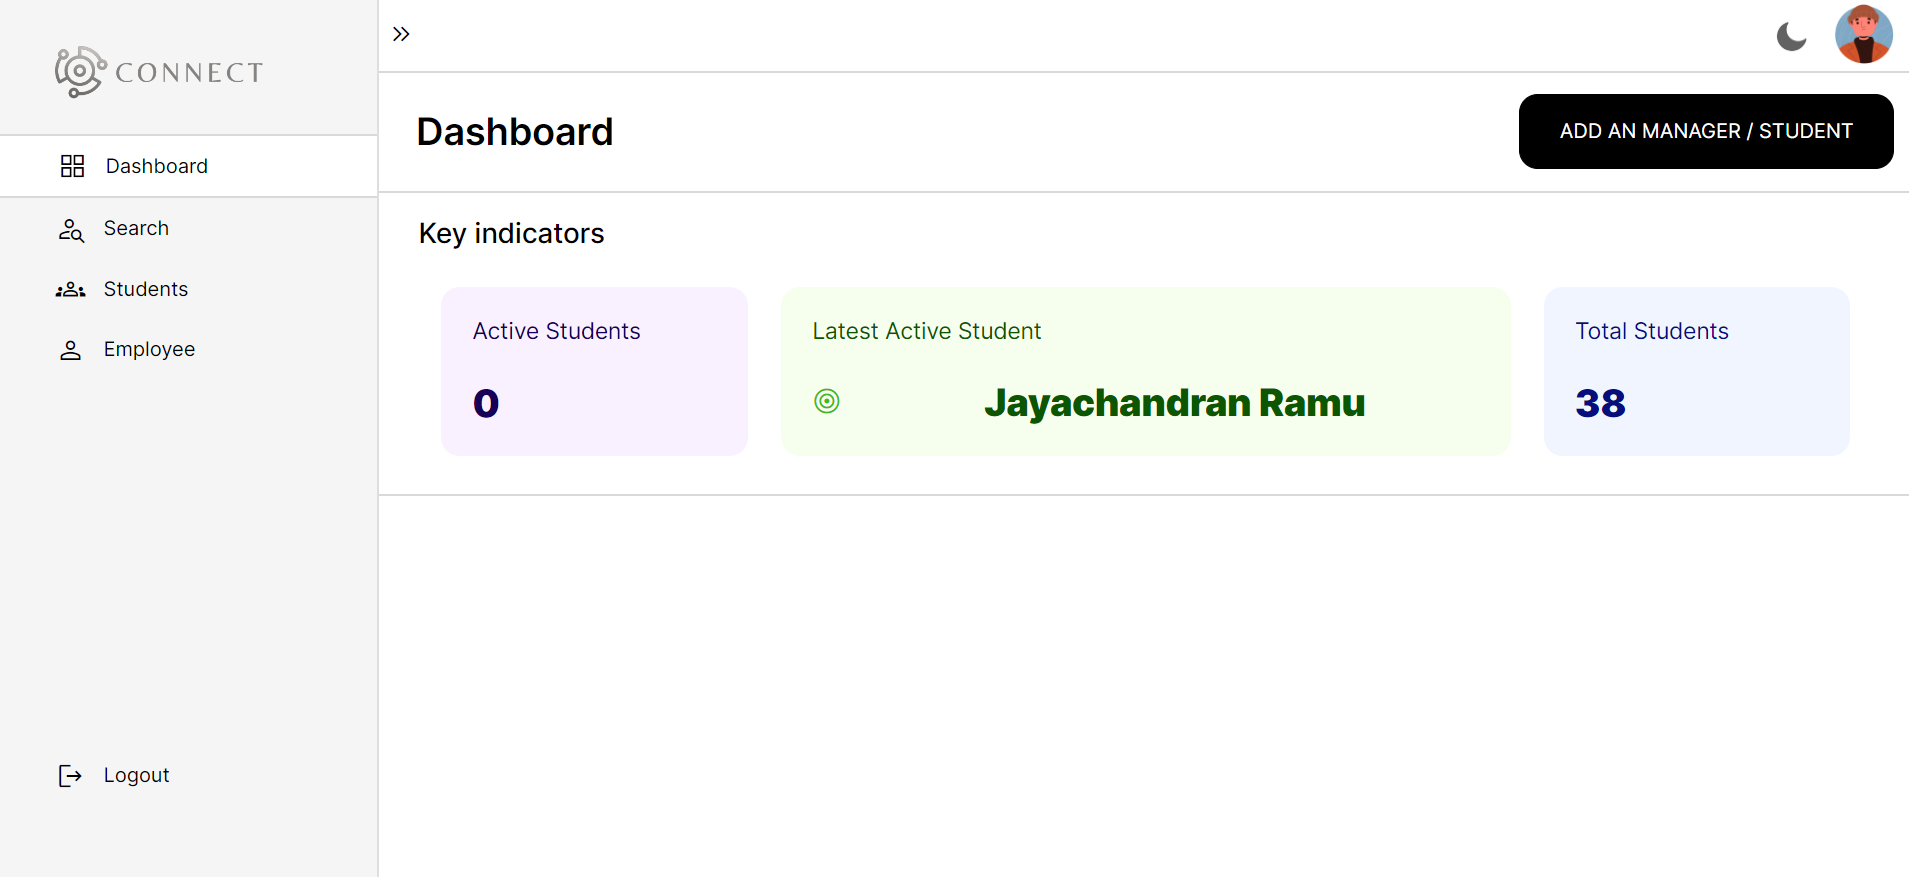
Task: Select the Active Students indicator card
Action: pos(594,371)
